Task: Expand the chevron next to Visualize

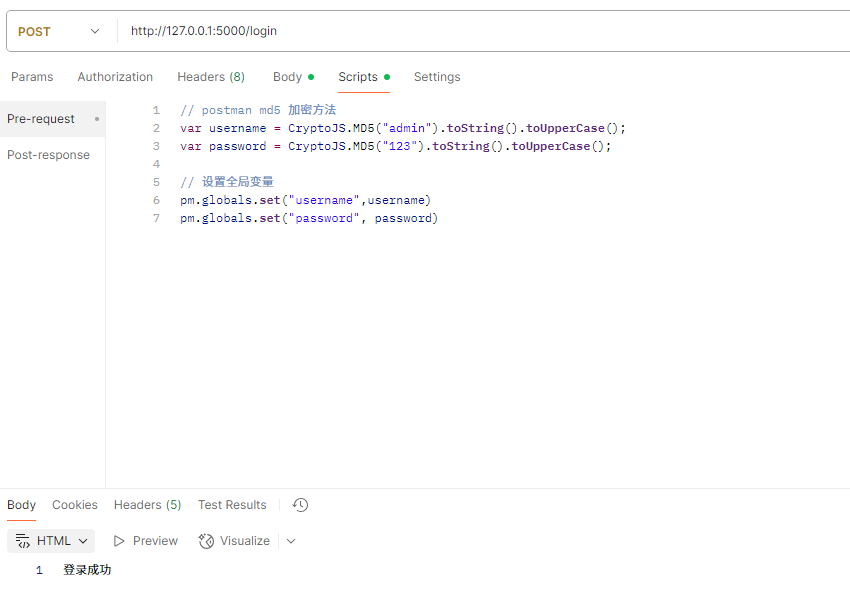Action: [291, 541]
